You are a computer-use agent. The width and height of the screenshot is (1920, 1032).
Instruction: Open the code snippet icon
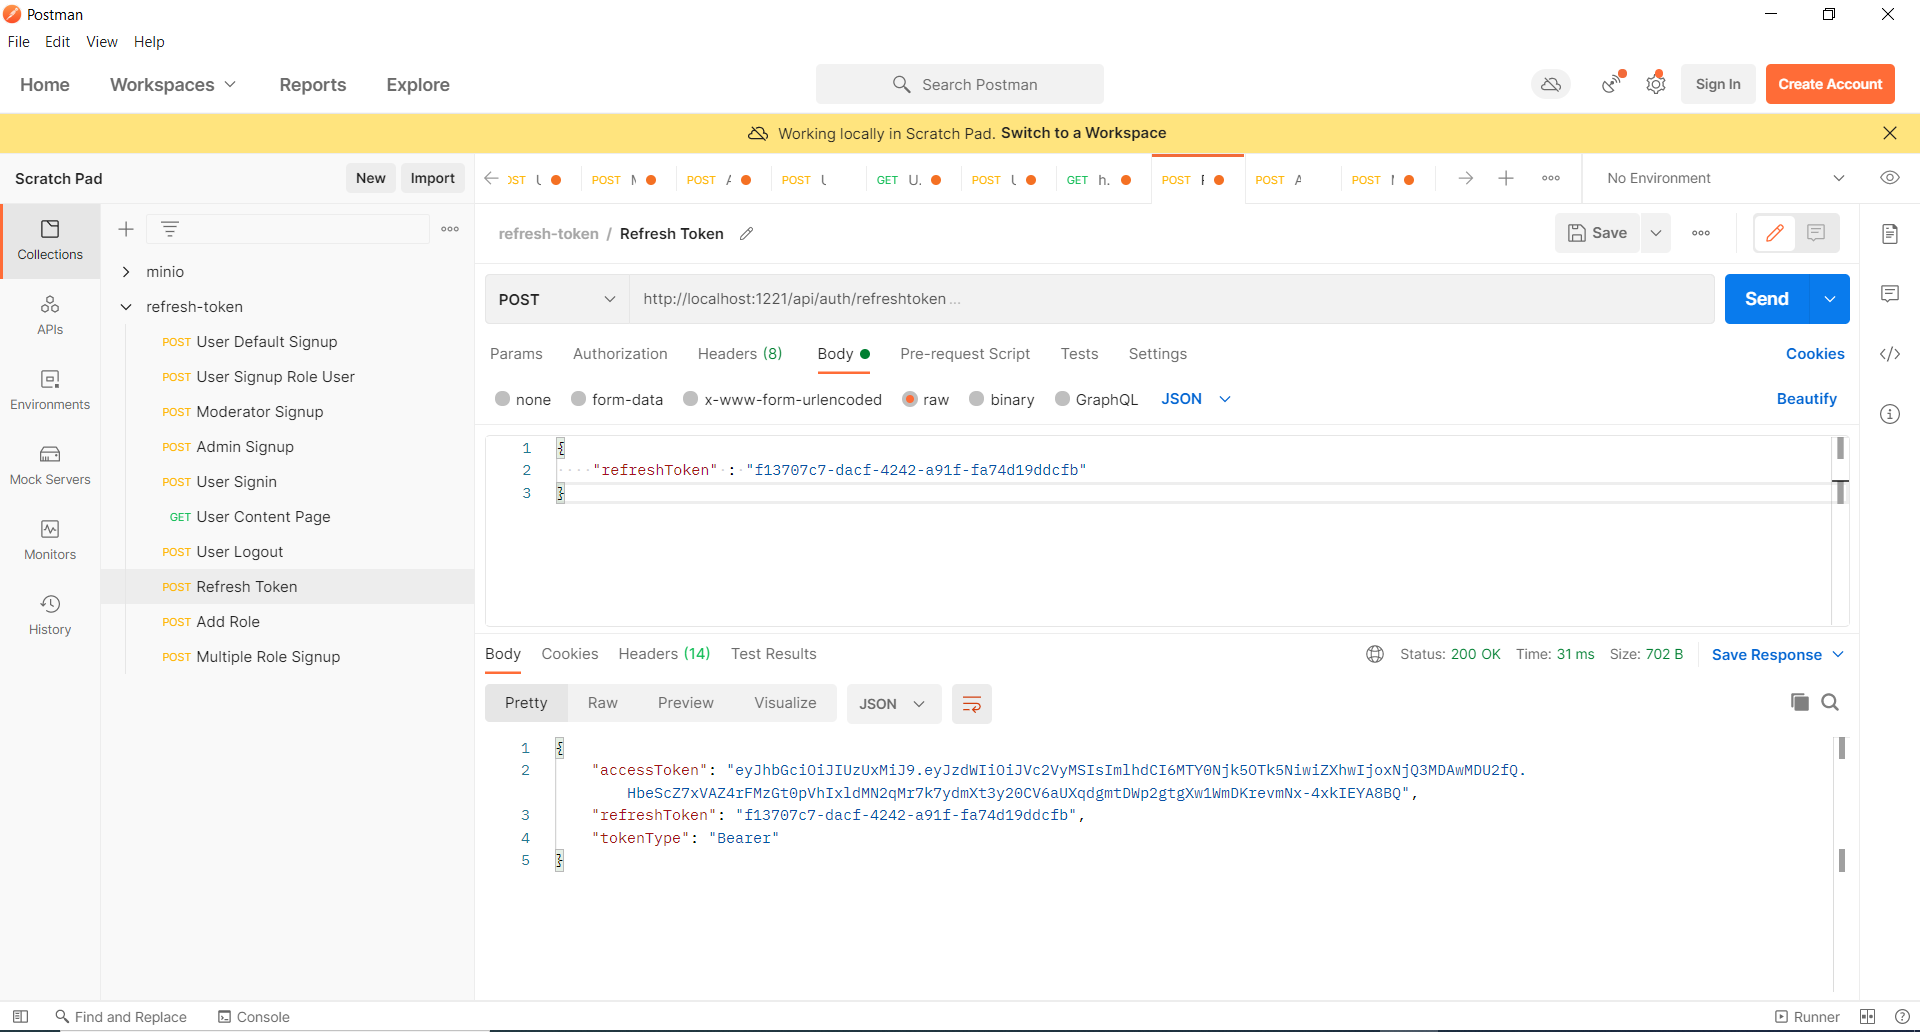(x=1889, y=354)
